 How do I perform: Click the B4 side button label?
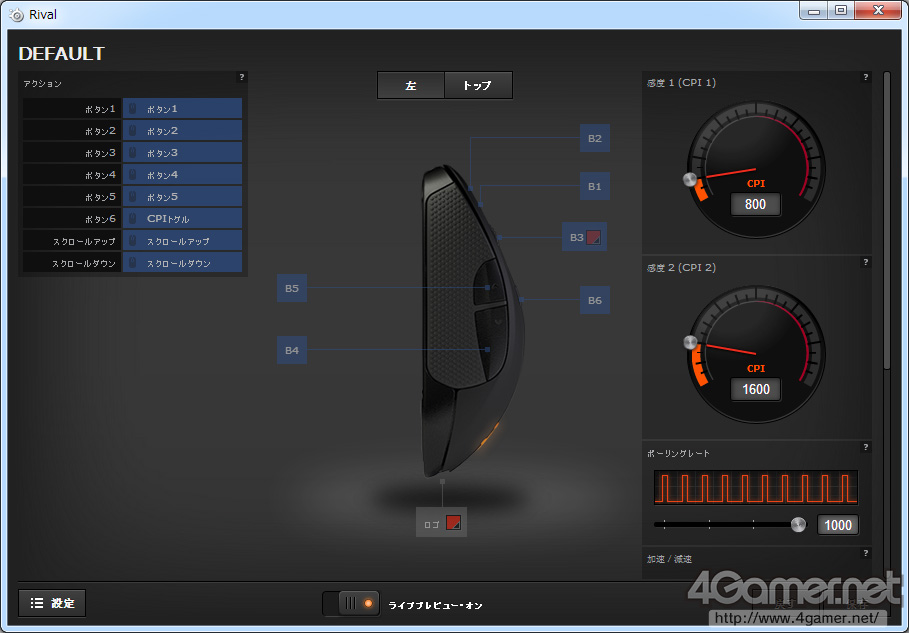pyautogui.click(x=292, y=350)
